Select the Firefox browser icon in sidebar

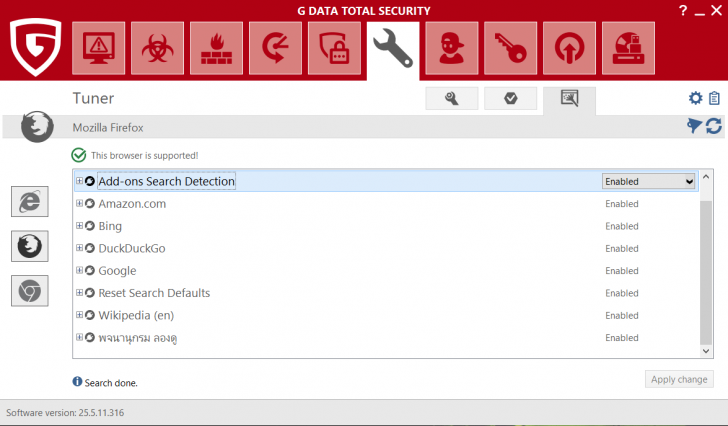click(x=30, y=246)
